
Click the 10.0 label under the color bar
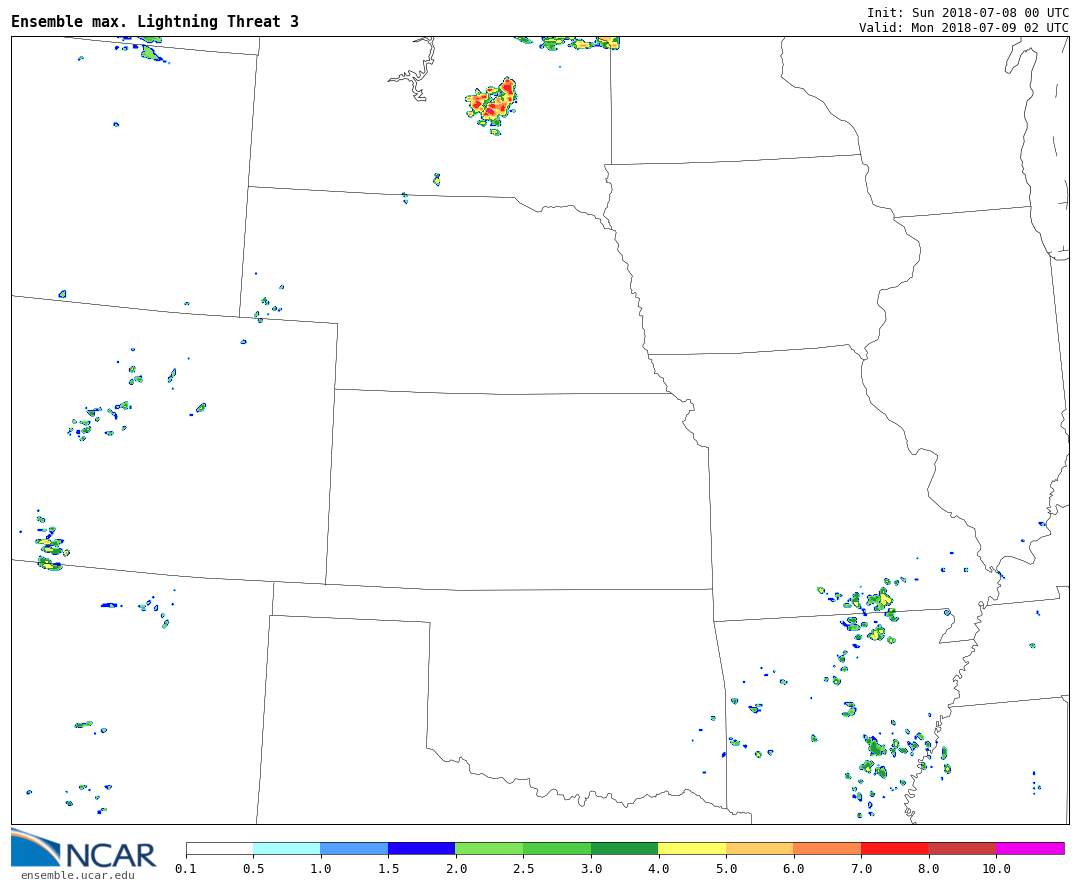click(996, 869)
